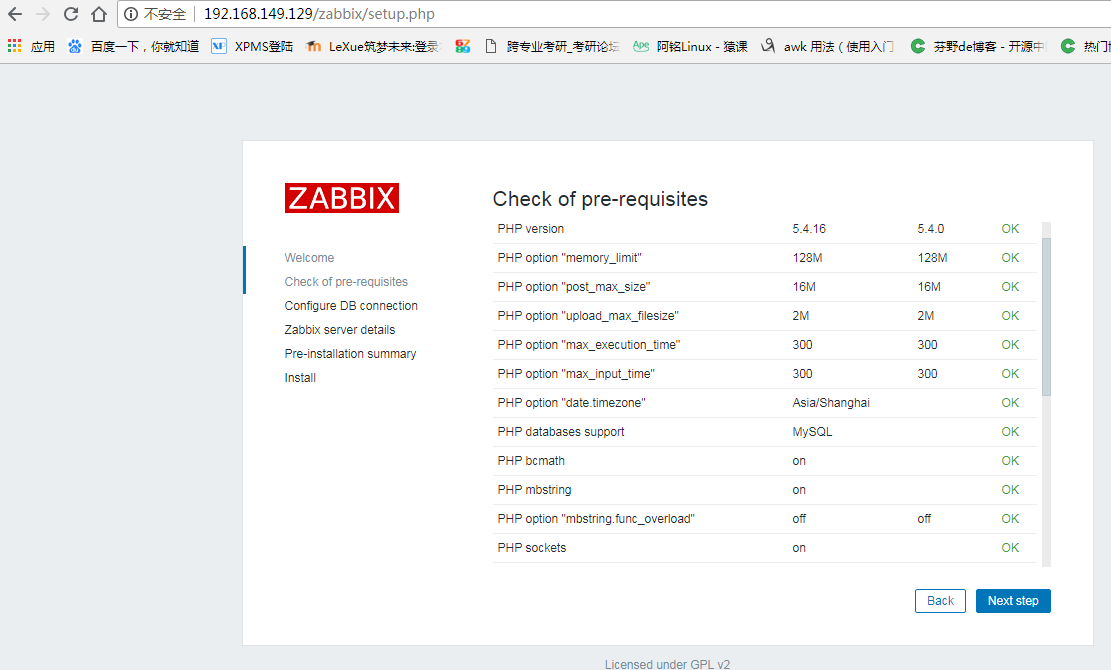Click the PHP version row label

pos(531,229)
